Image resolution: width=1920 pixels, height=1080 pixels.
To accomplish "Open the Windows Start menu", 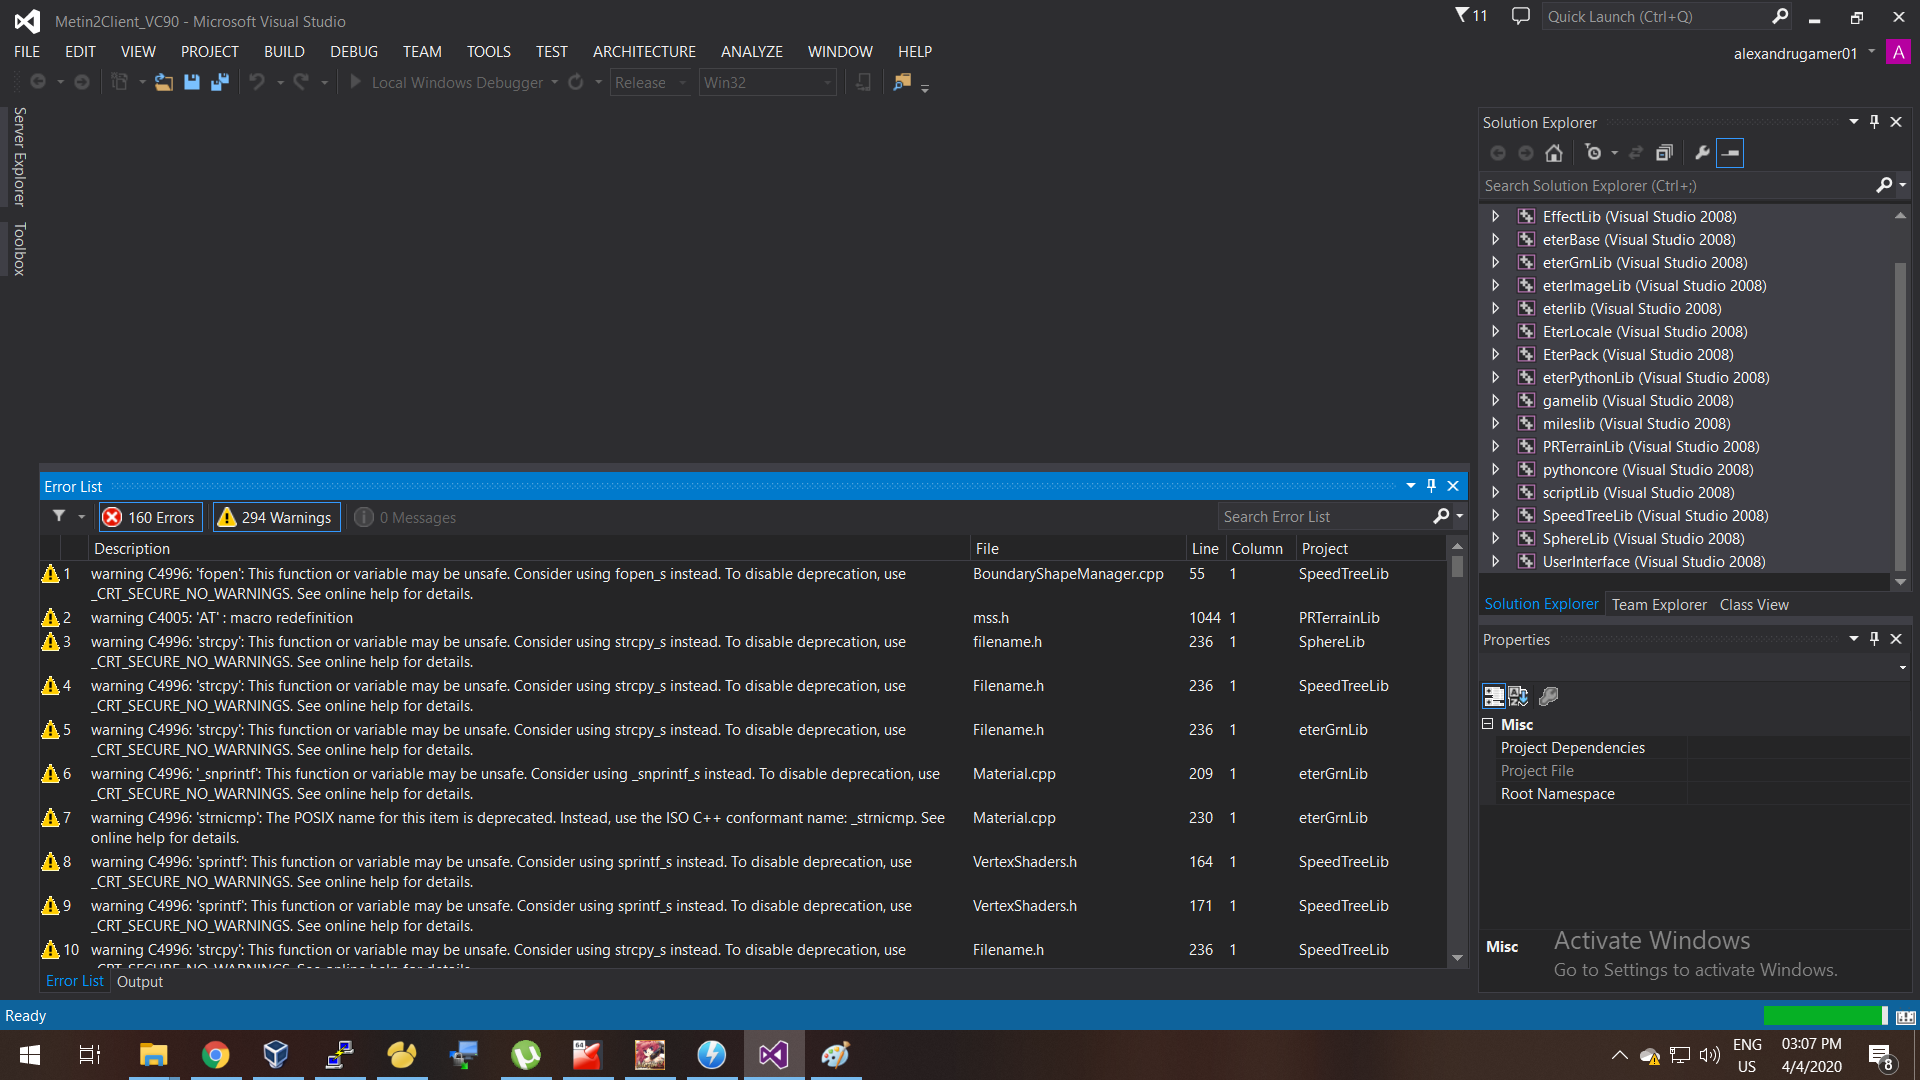I will tap(30, 1055).
